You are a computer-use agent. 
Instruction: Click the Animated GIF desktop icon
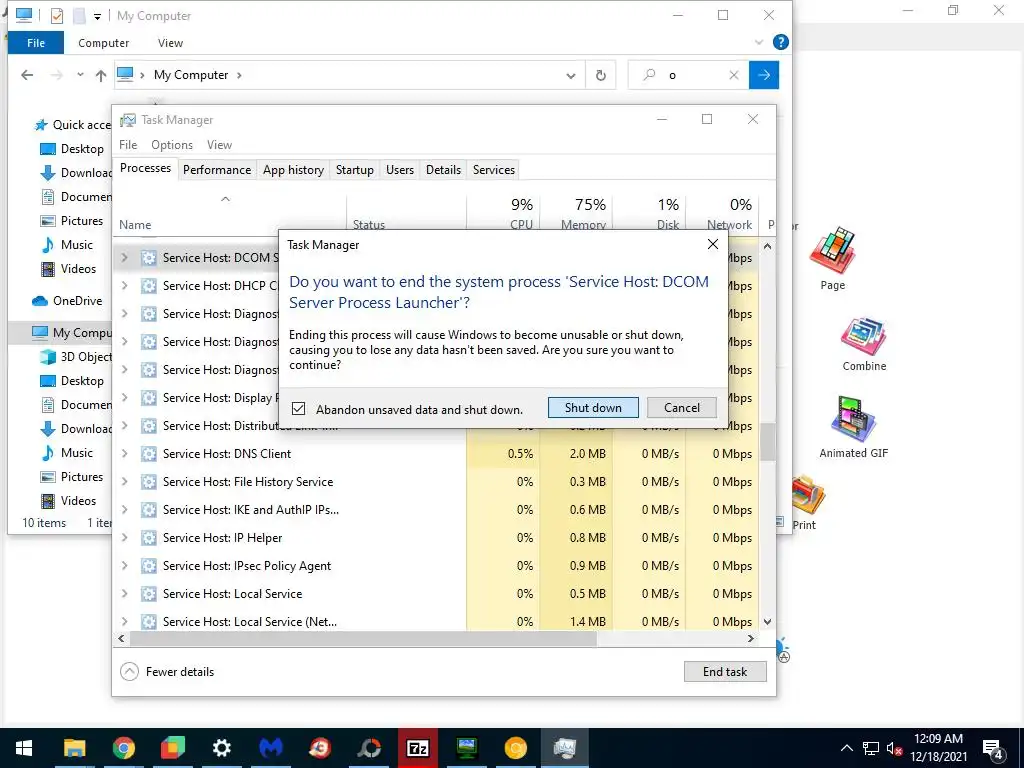tap(853, 427)
